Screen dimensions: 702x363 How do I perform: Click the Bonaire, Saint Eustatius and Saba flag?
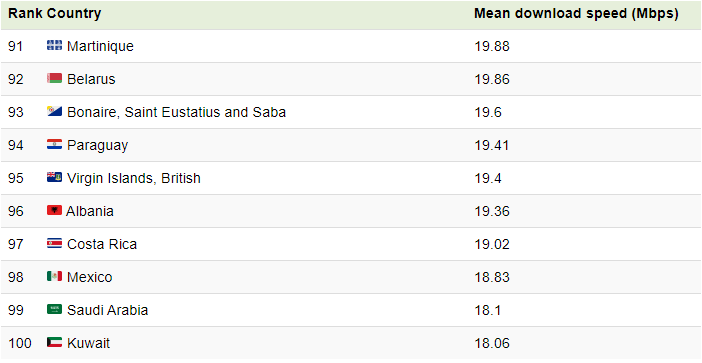54,111
